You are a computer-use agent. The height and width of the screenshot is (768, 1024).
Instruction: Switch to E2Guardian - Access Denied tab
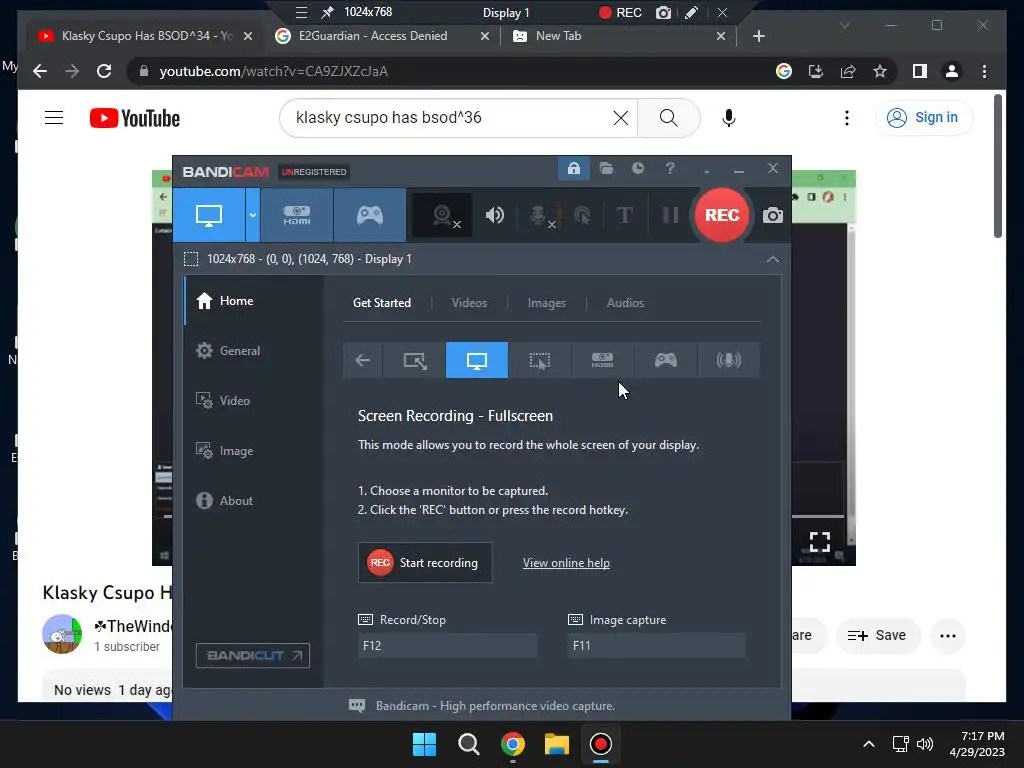coord(381,36)
